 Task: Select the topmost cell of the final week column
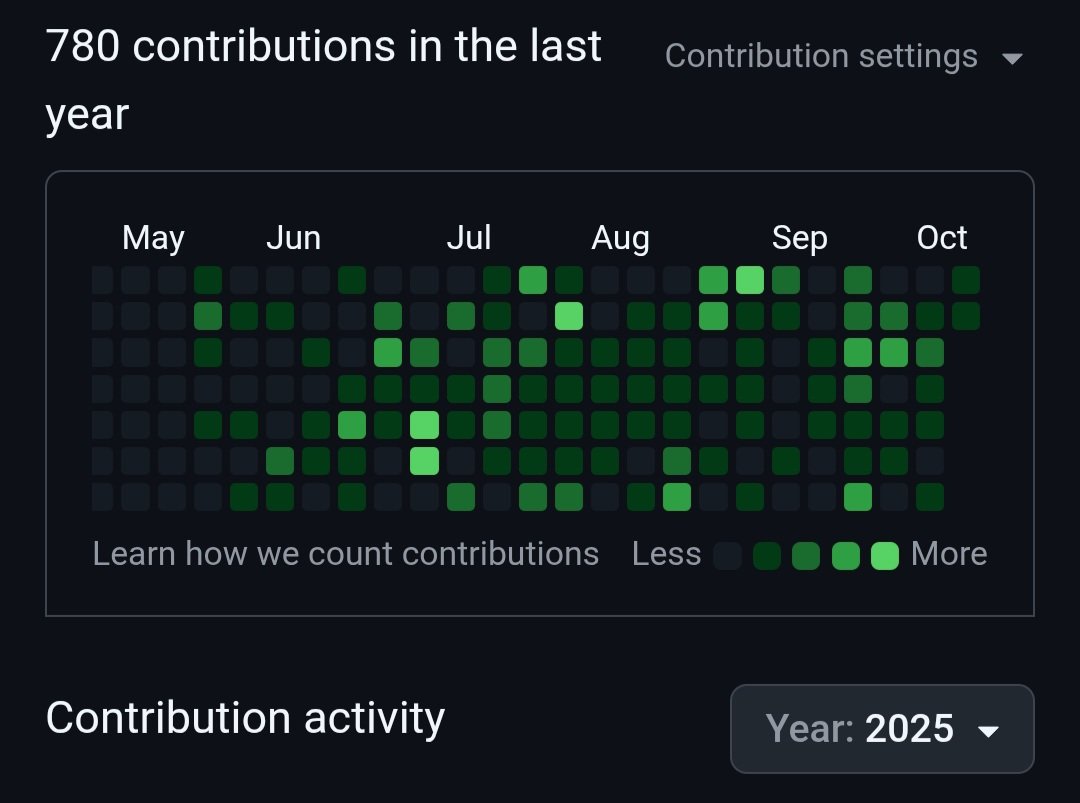click(966, 280)
